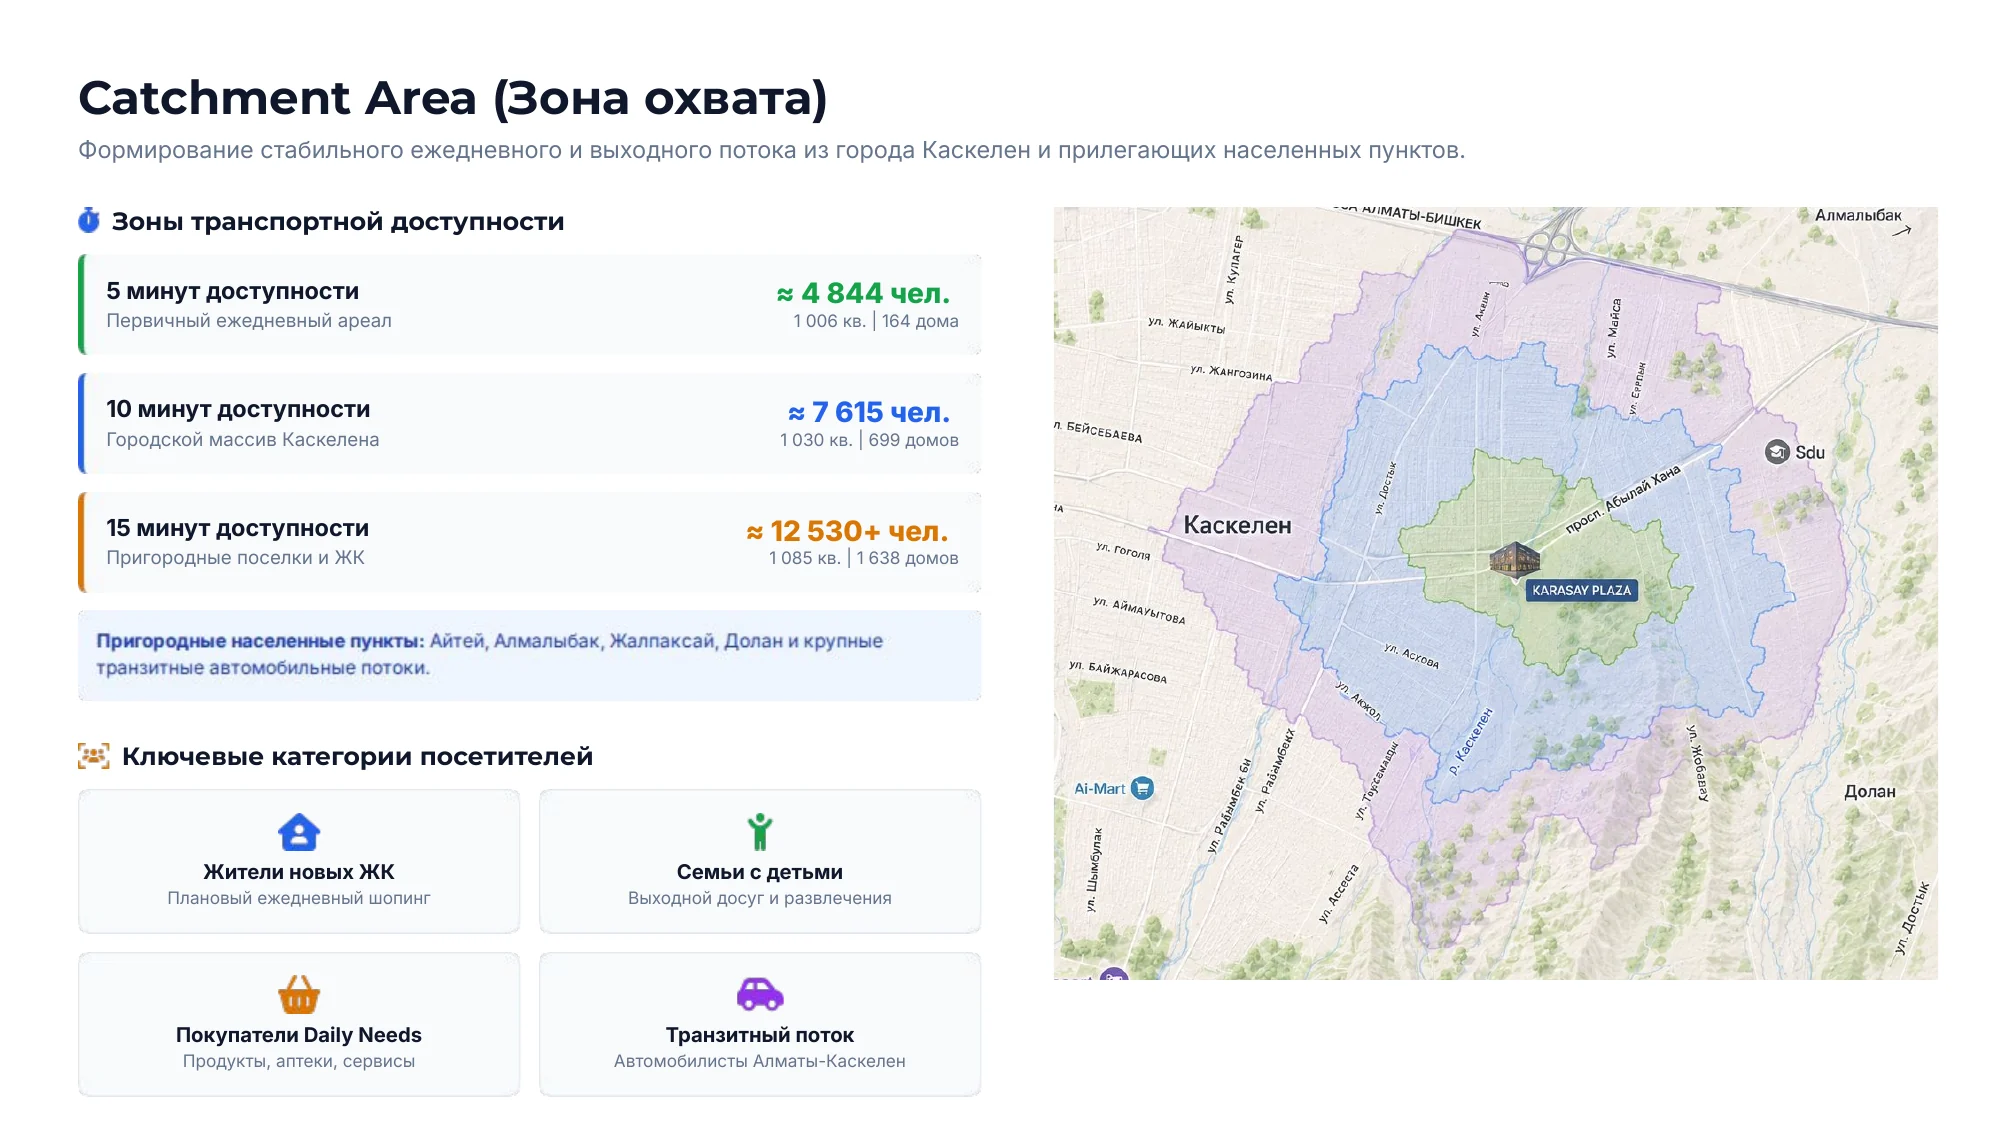Click the visitors group icon near Ключевые категории

(x=94, y=756)
